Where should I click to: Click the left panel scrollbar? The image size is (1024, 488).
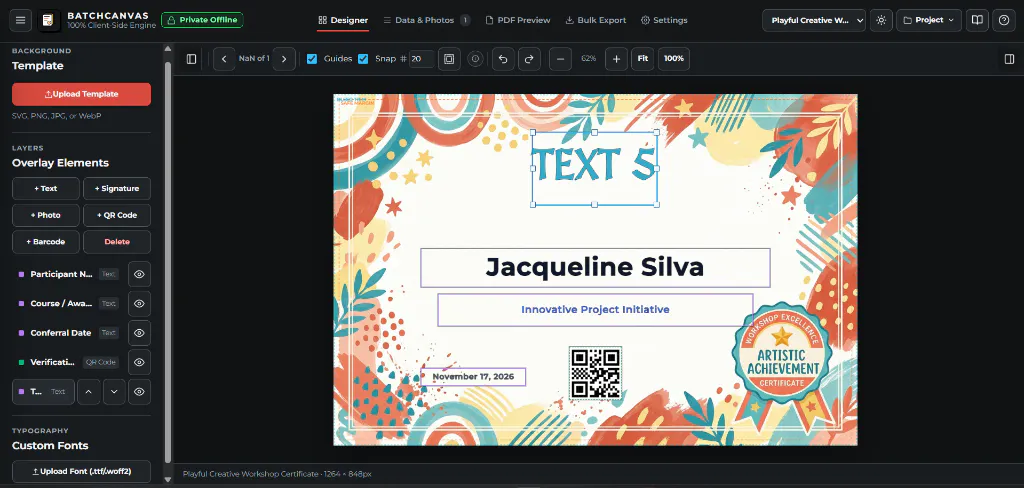click(168, 261)
